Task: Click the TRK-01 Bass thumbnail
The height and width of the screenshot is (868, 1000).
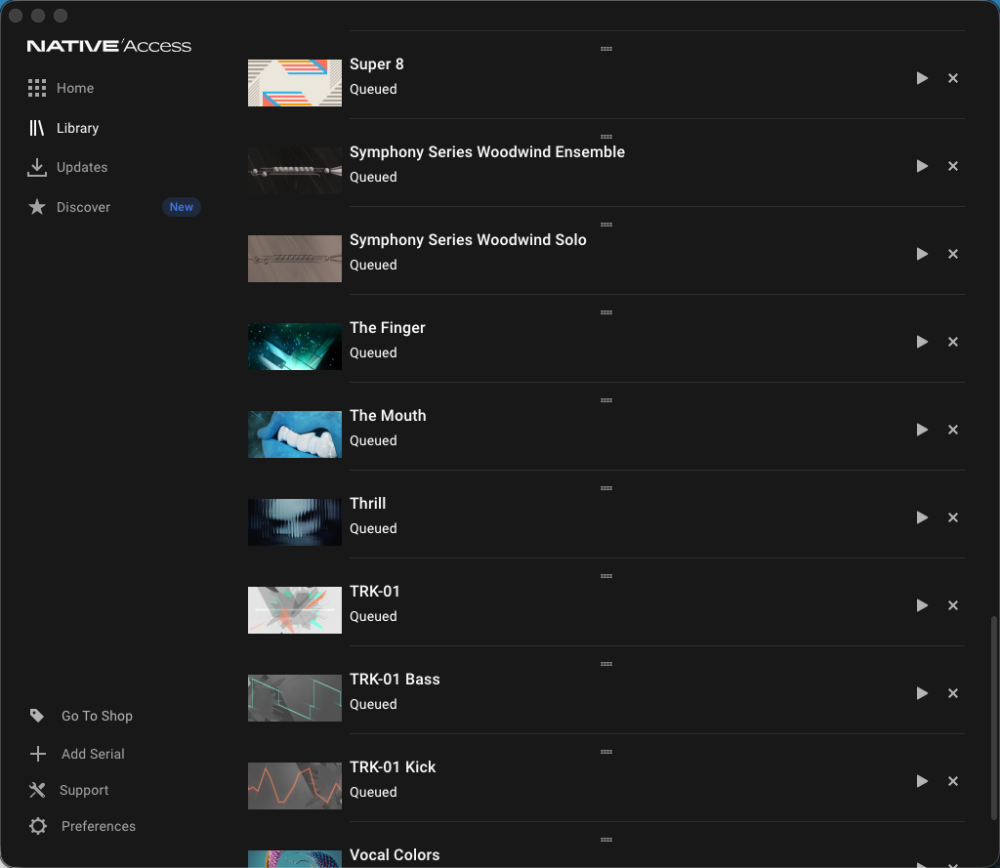Action: coord(295,698)
